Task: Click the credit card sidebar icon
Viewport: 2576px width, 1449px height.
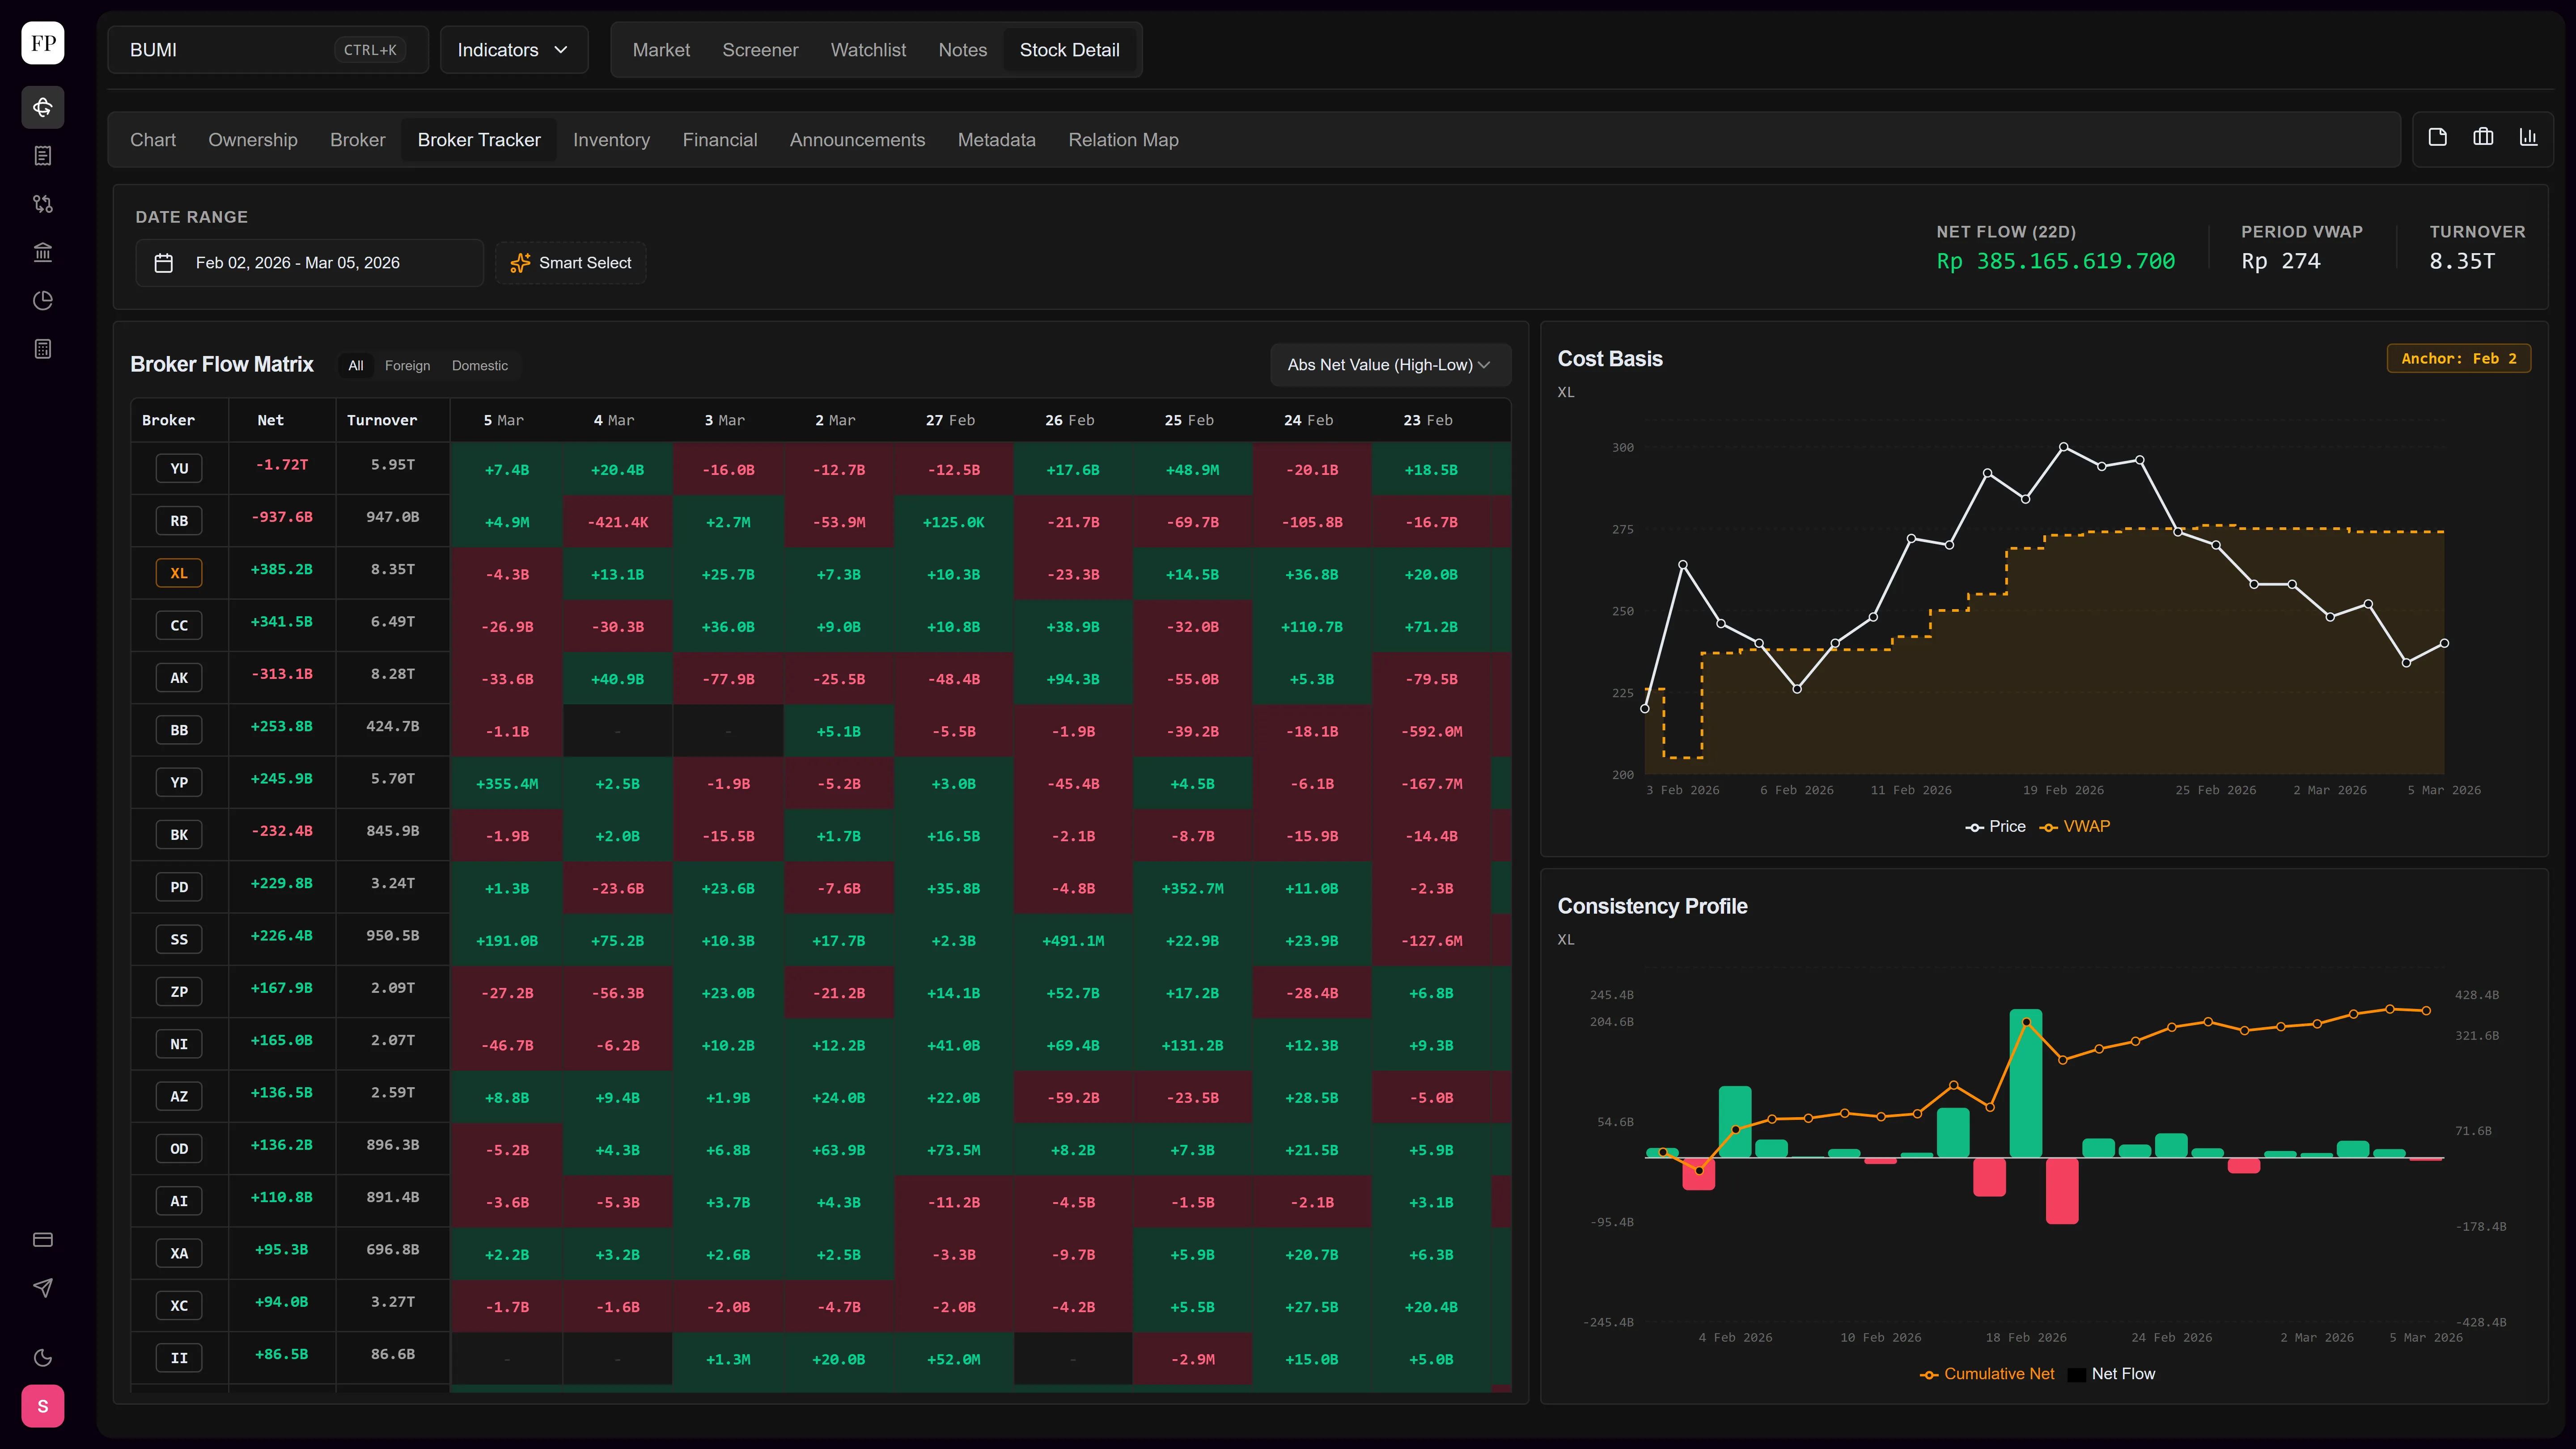Action: click(43, 1240)
